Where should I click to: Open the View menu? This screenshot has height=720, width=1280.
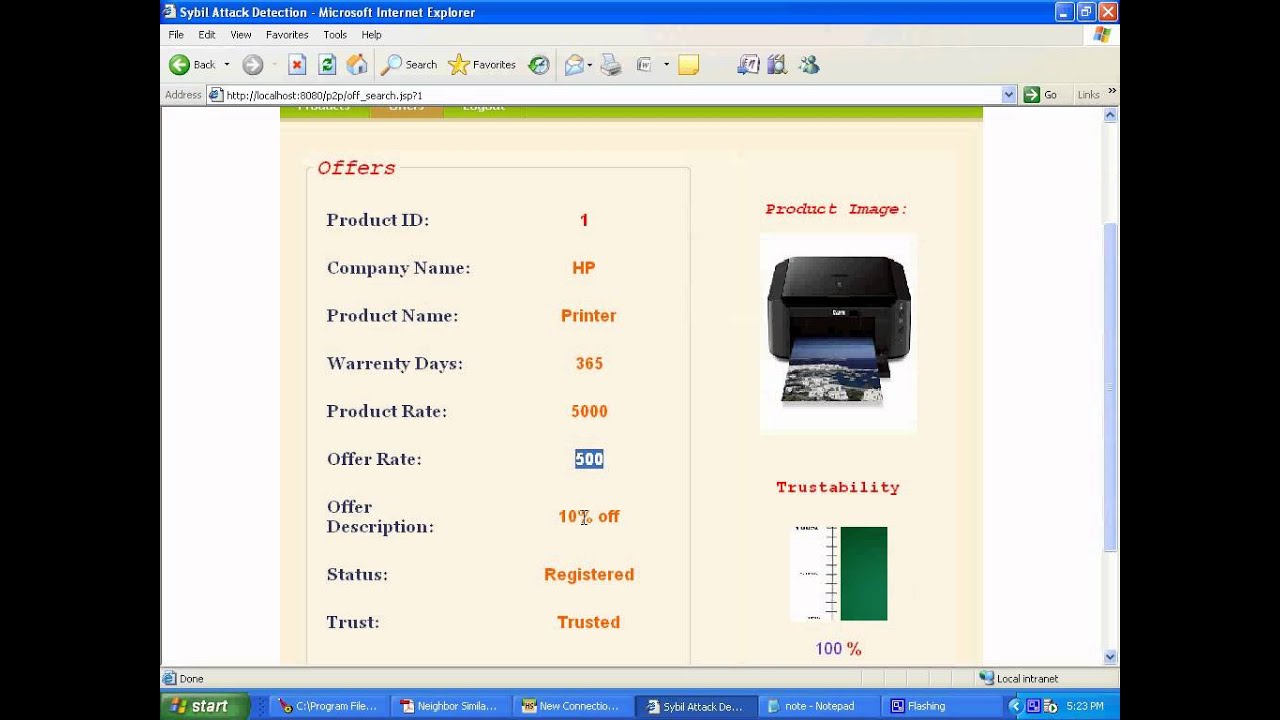241,34
